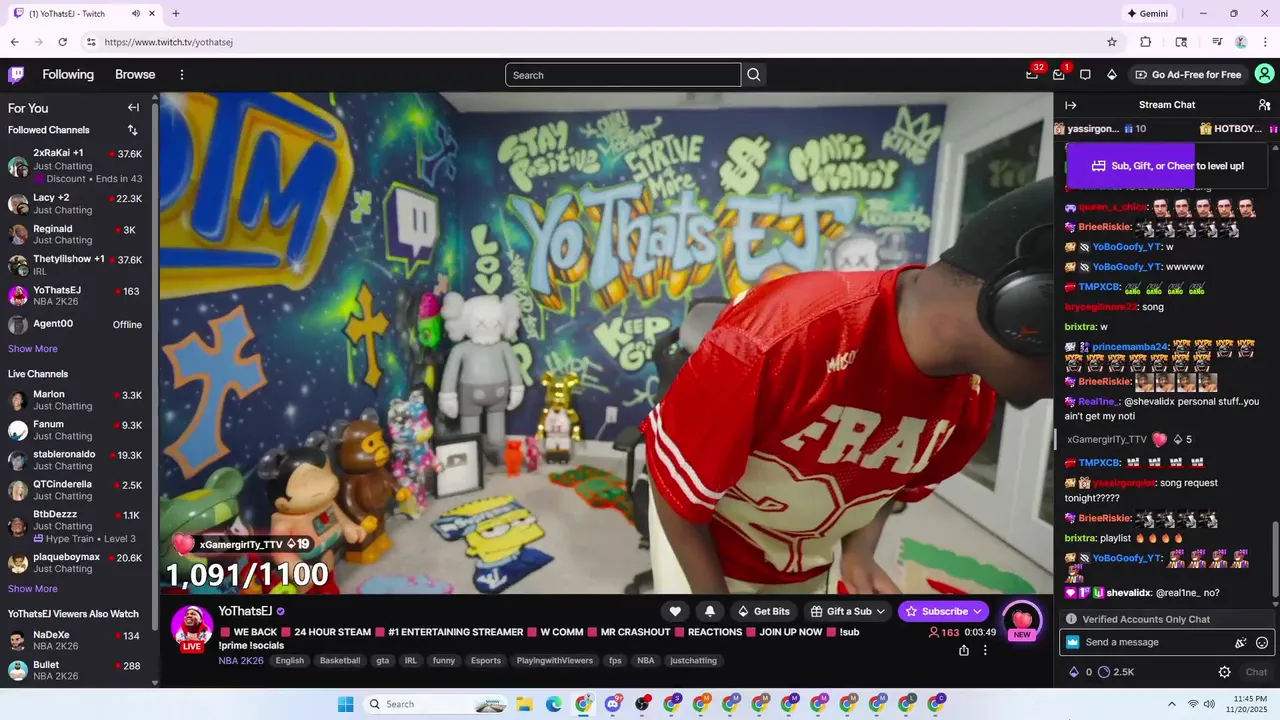
Task: Open the stream's three-dot options menu
Action: coord(985,650)
